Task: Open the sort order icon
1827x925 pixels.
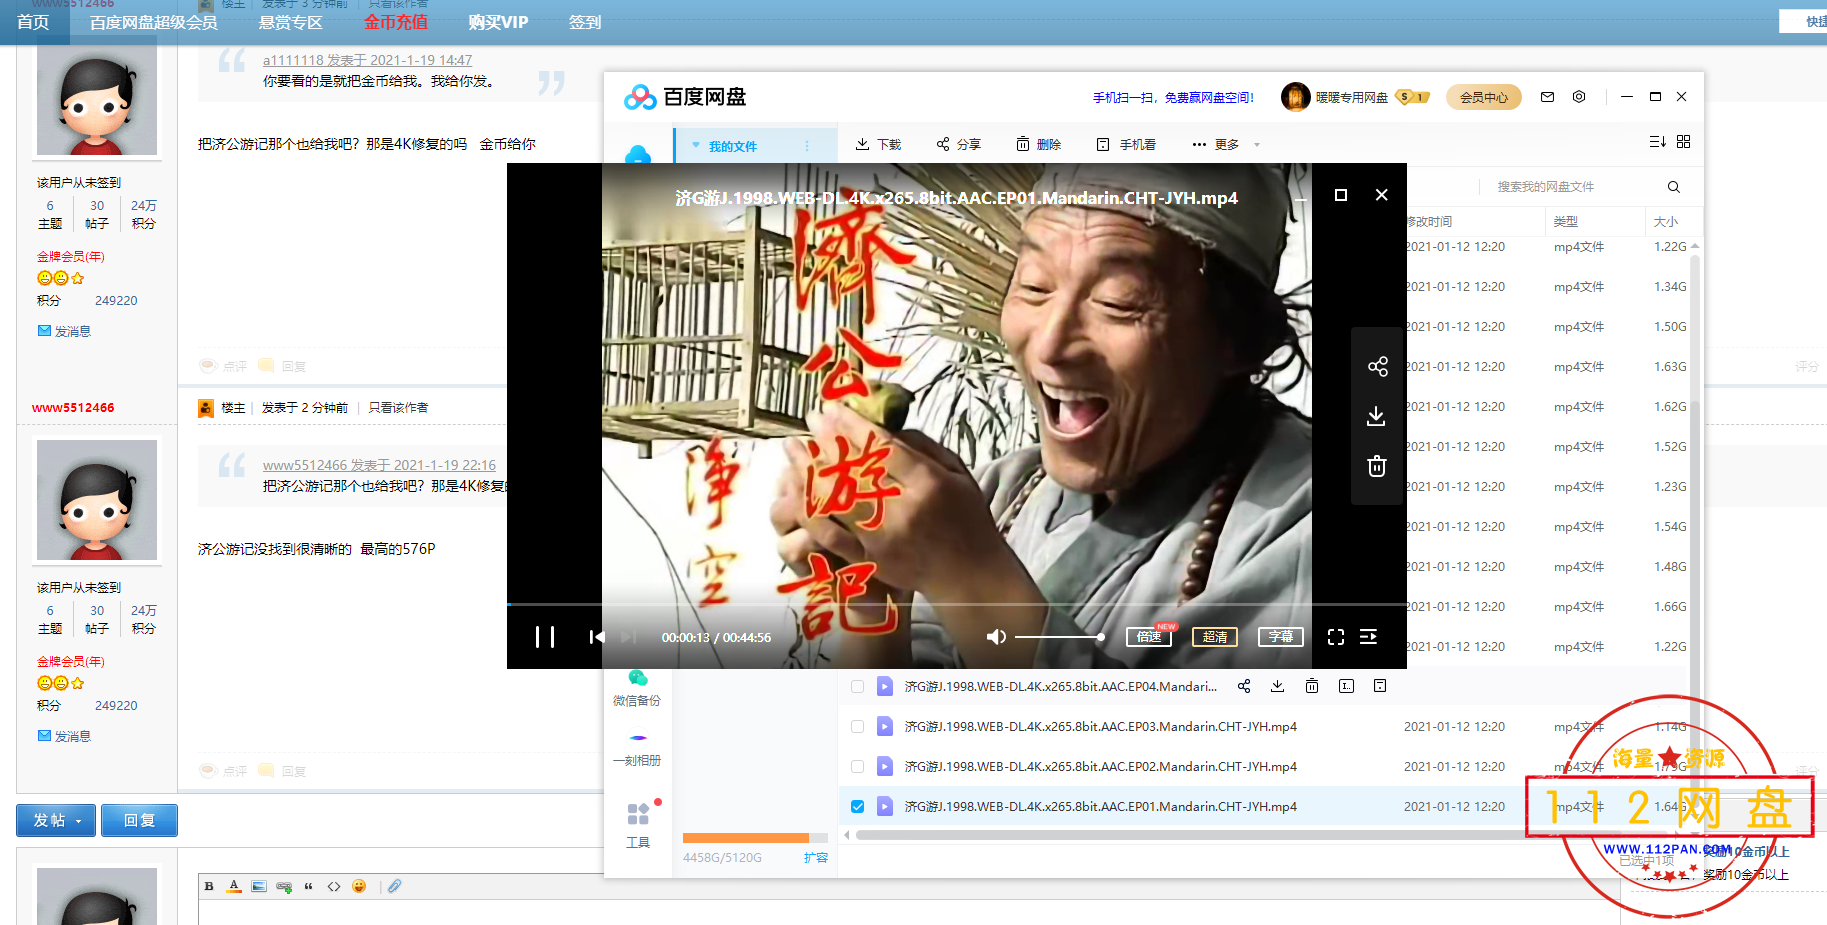Action: point(1657,142)
